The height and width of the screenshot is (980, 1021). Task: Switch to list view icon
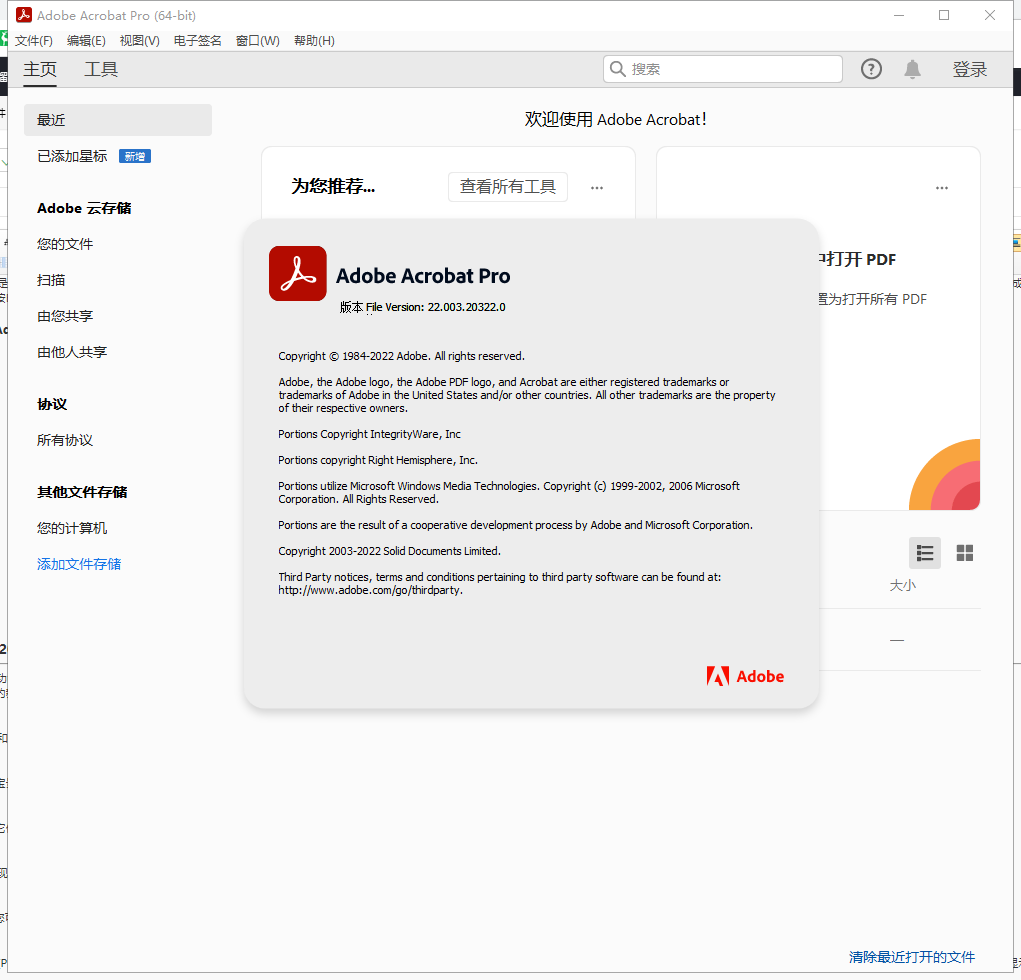click(925, 553)
